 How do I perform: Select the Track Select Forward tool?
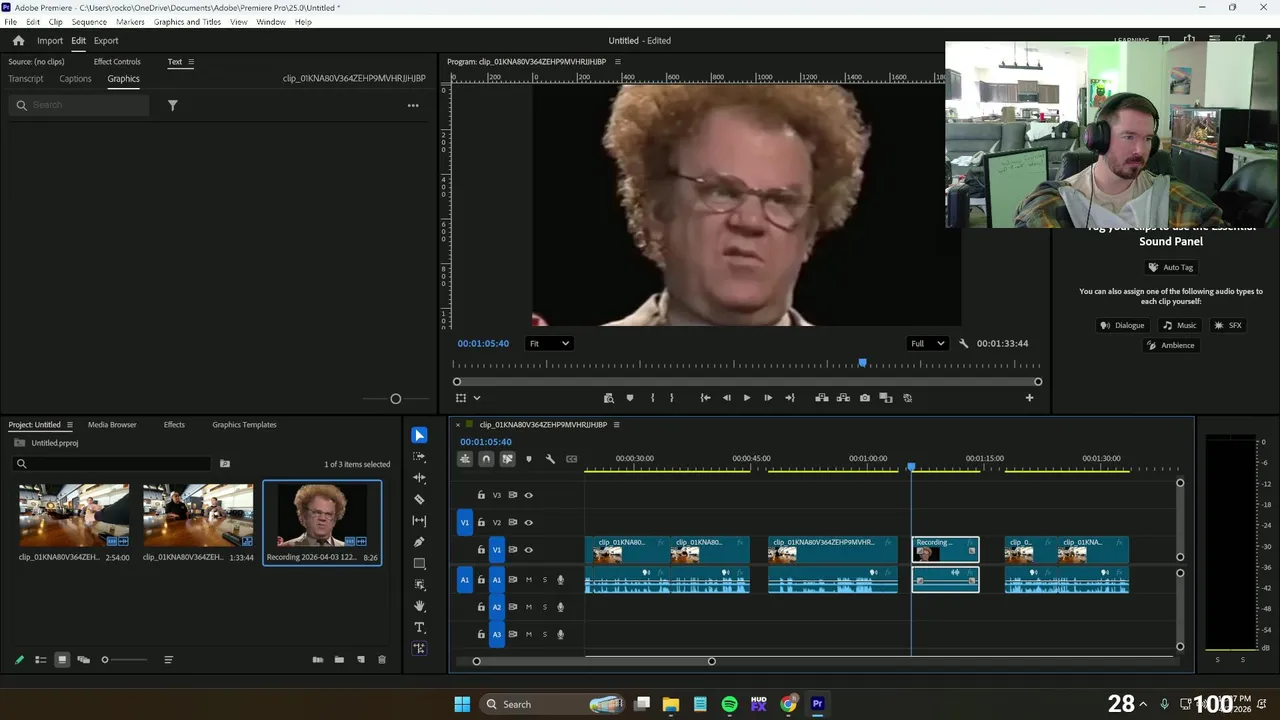(419, 456)
